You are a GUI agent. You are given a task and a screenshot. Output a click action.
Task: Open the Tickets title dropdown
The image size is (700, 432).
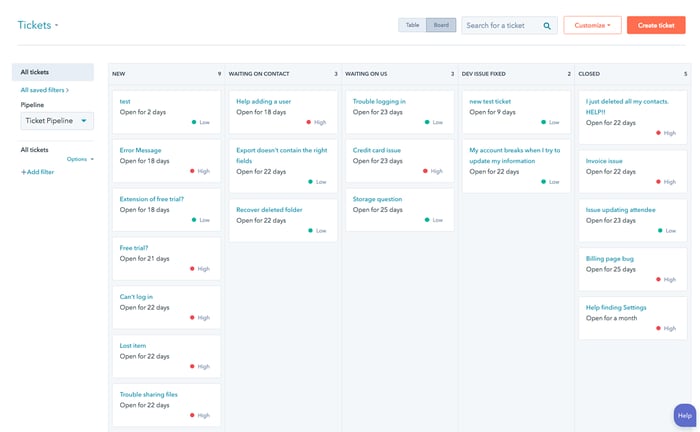38,25
